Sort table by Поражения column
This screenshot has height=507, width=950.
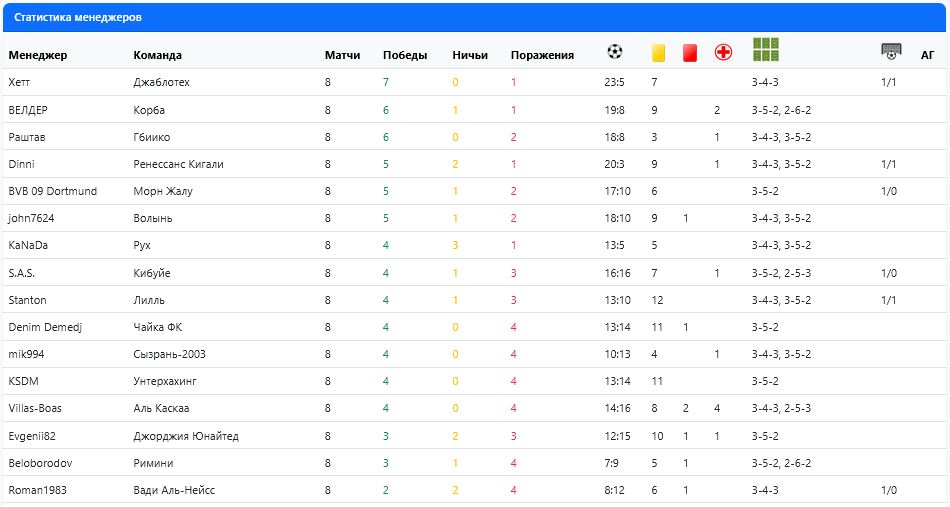coord(541,55)
